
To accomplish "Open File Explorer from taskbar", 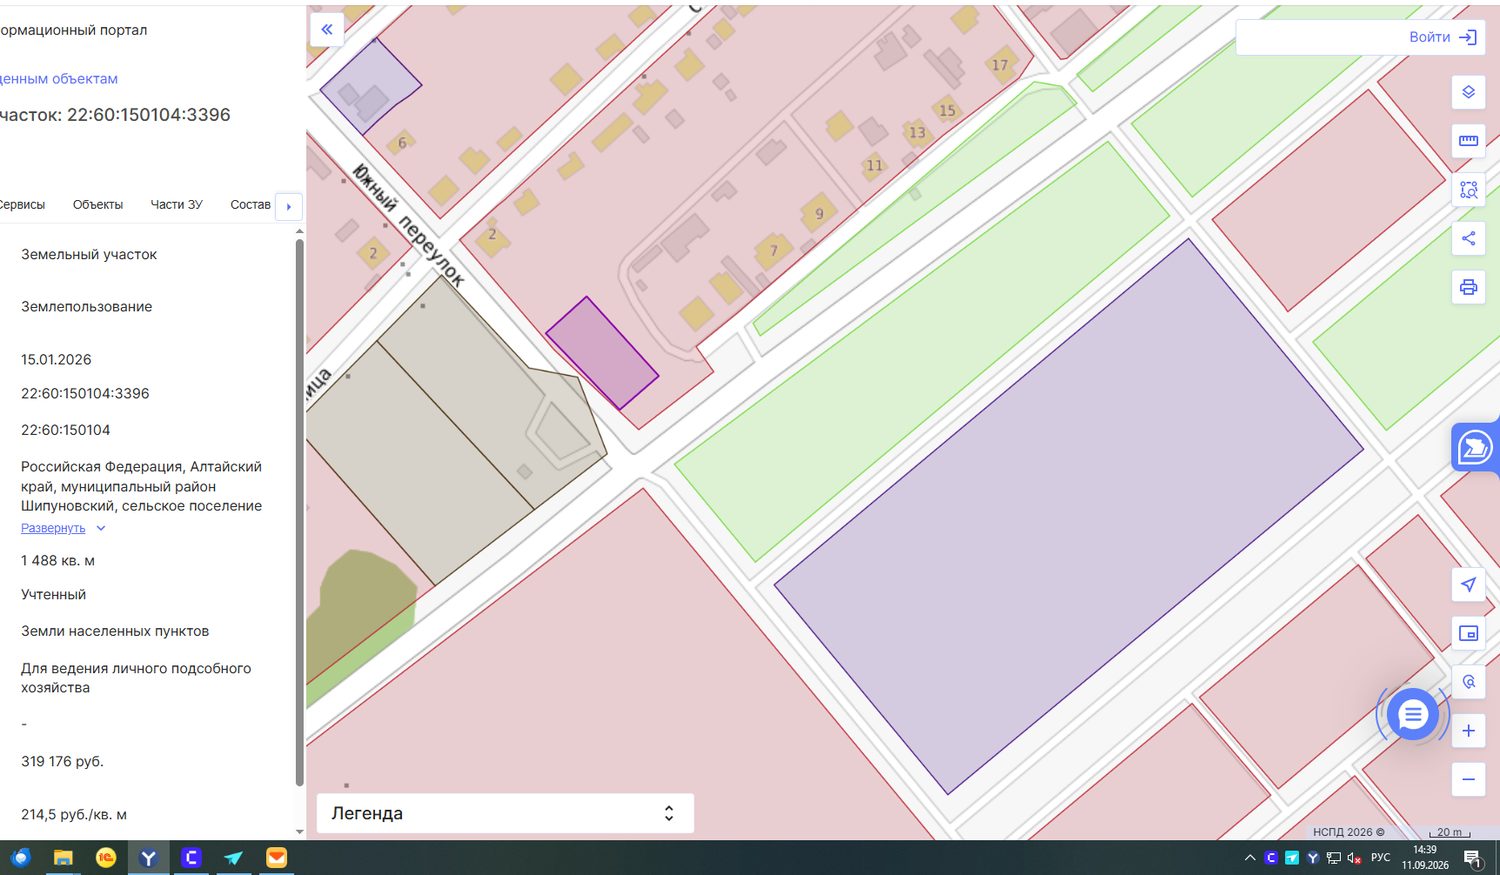I will pos(63,858).
